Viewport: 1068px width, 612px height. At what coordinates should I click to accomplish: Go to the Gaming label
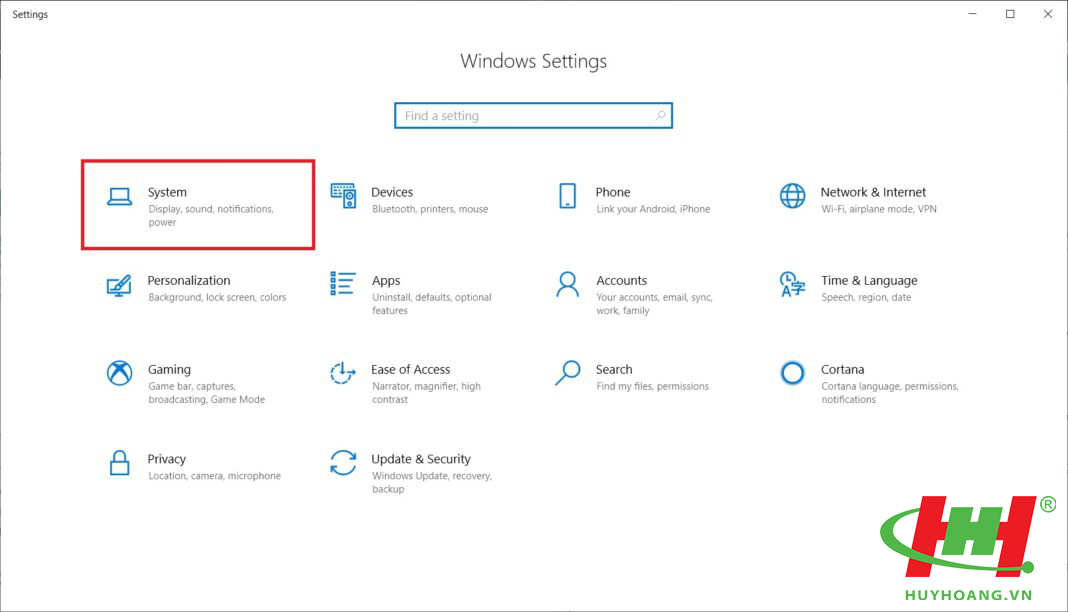(x=170, y=370)
